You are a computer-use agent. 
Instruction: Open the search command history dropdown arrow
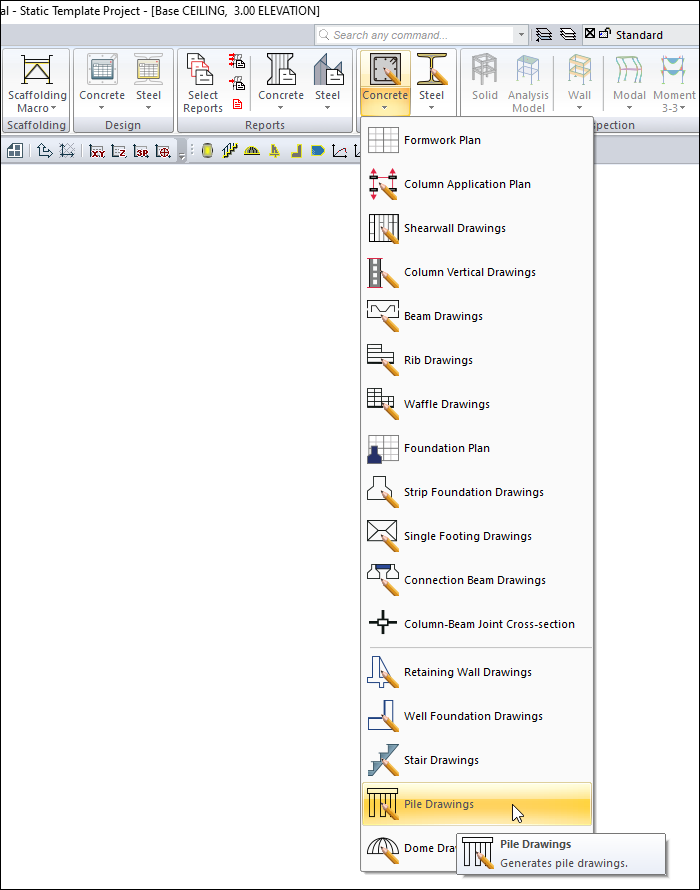coord(521,35)
